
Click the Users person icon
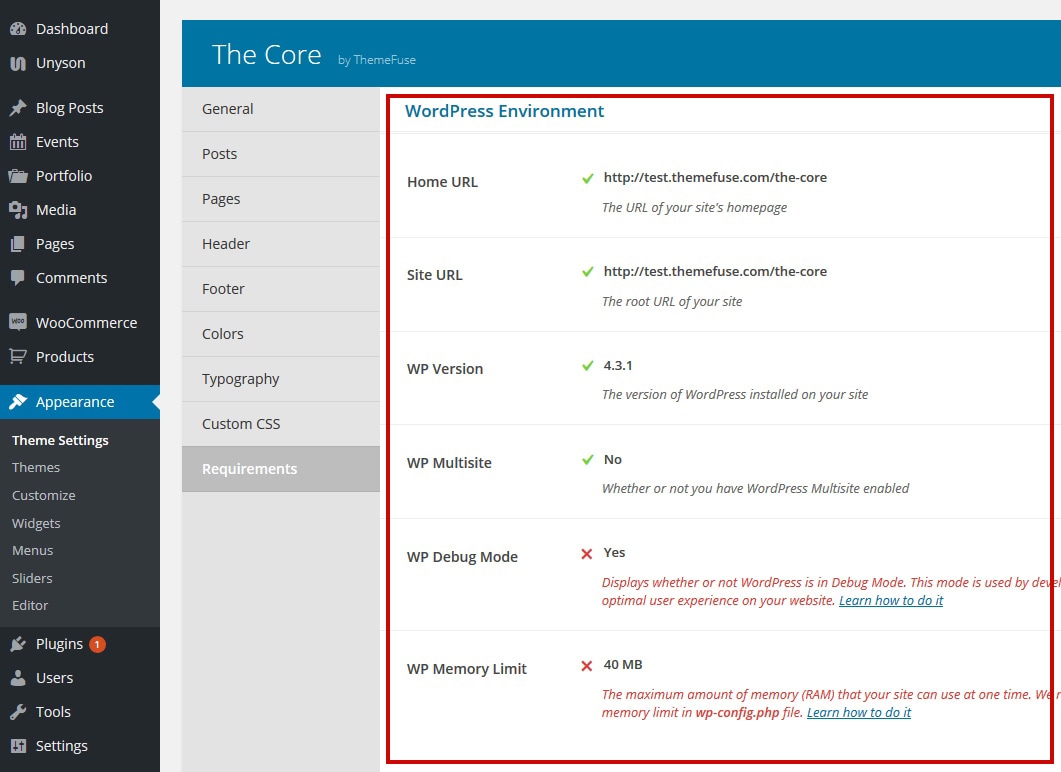[18, 678]
